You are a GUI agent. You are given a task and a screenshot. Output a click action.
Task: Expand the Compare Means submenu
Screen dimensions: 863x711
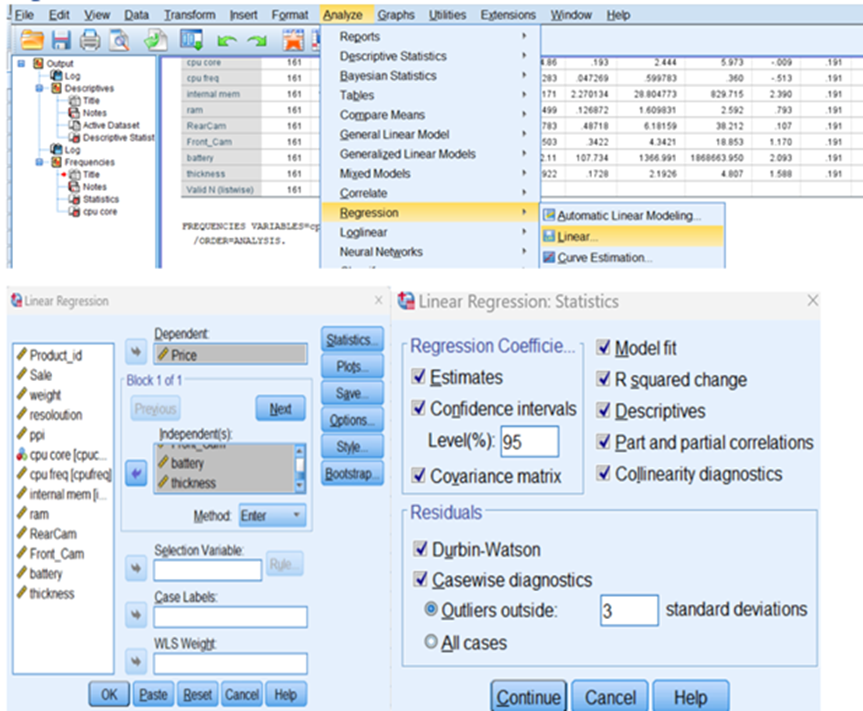point(429,114)
